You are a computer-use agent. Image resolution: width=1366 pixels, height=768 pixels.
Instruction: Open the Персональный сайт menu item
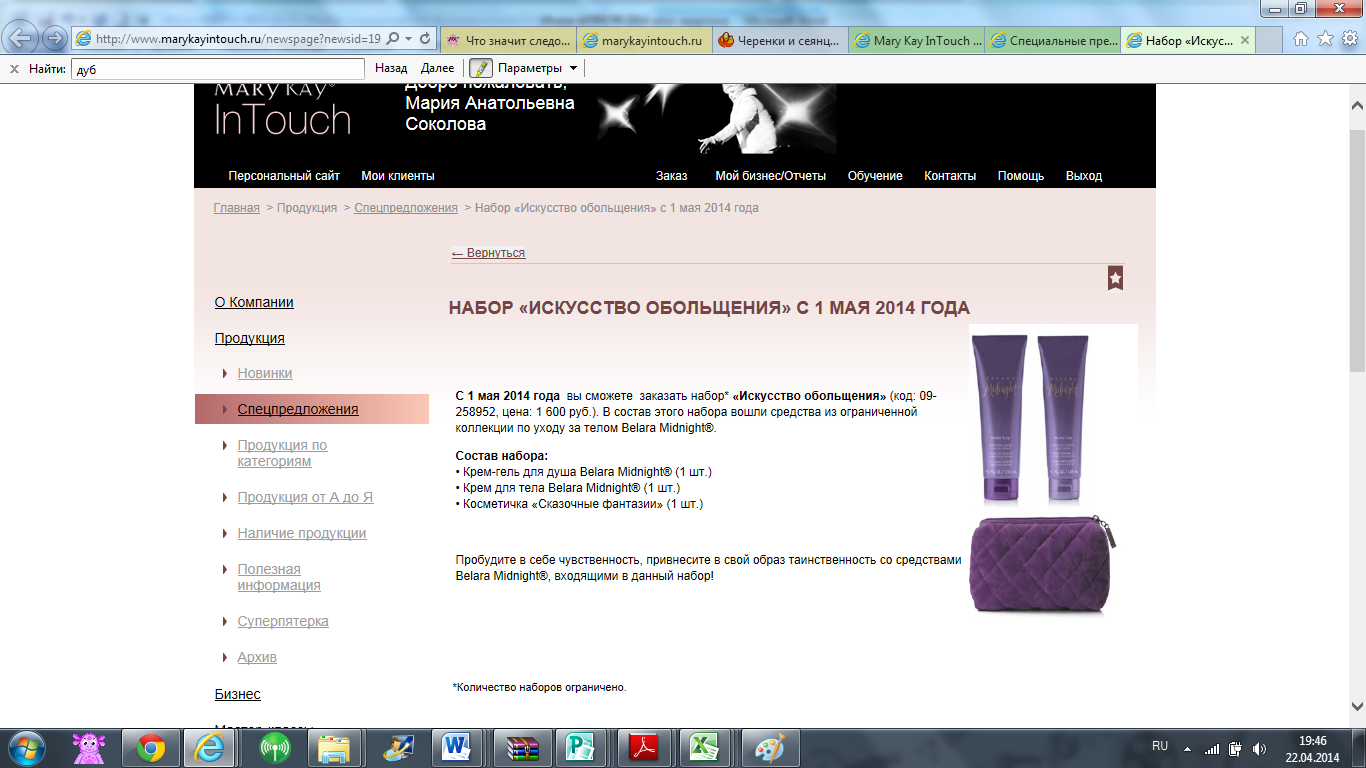click(284, 175)
